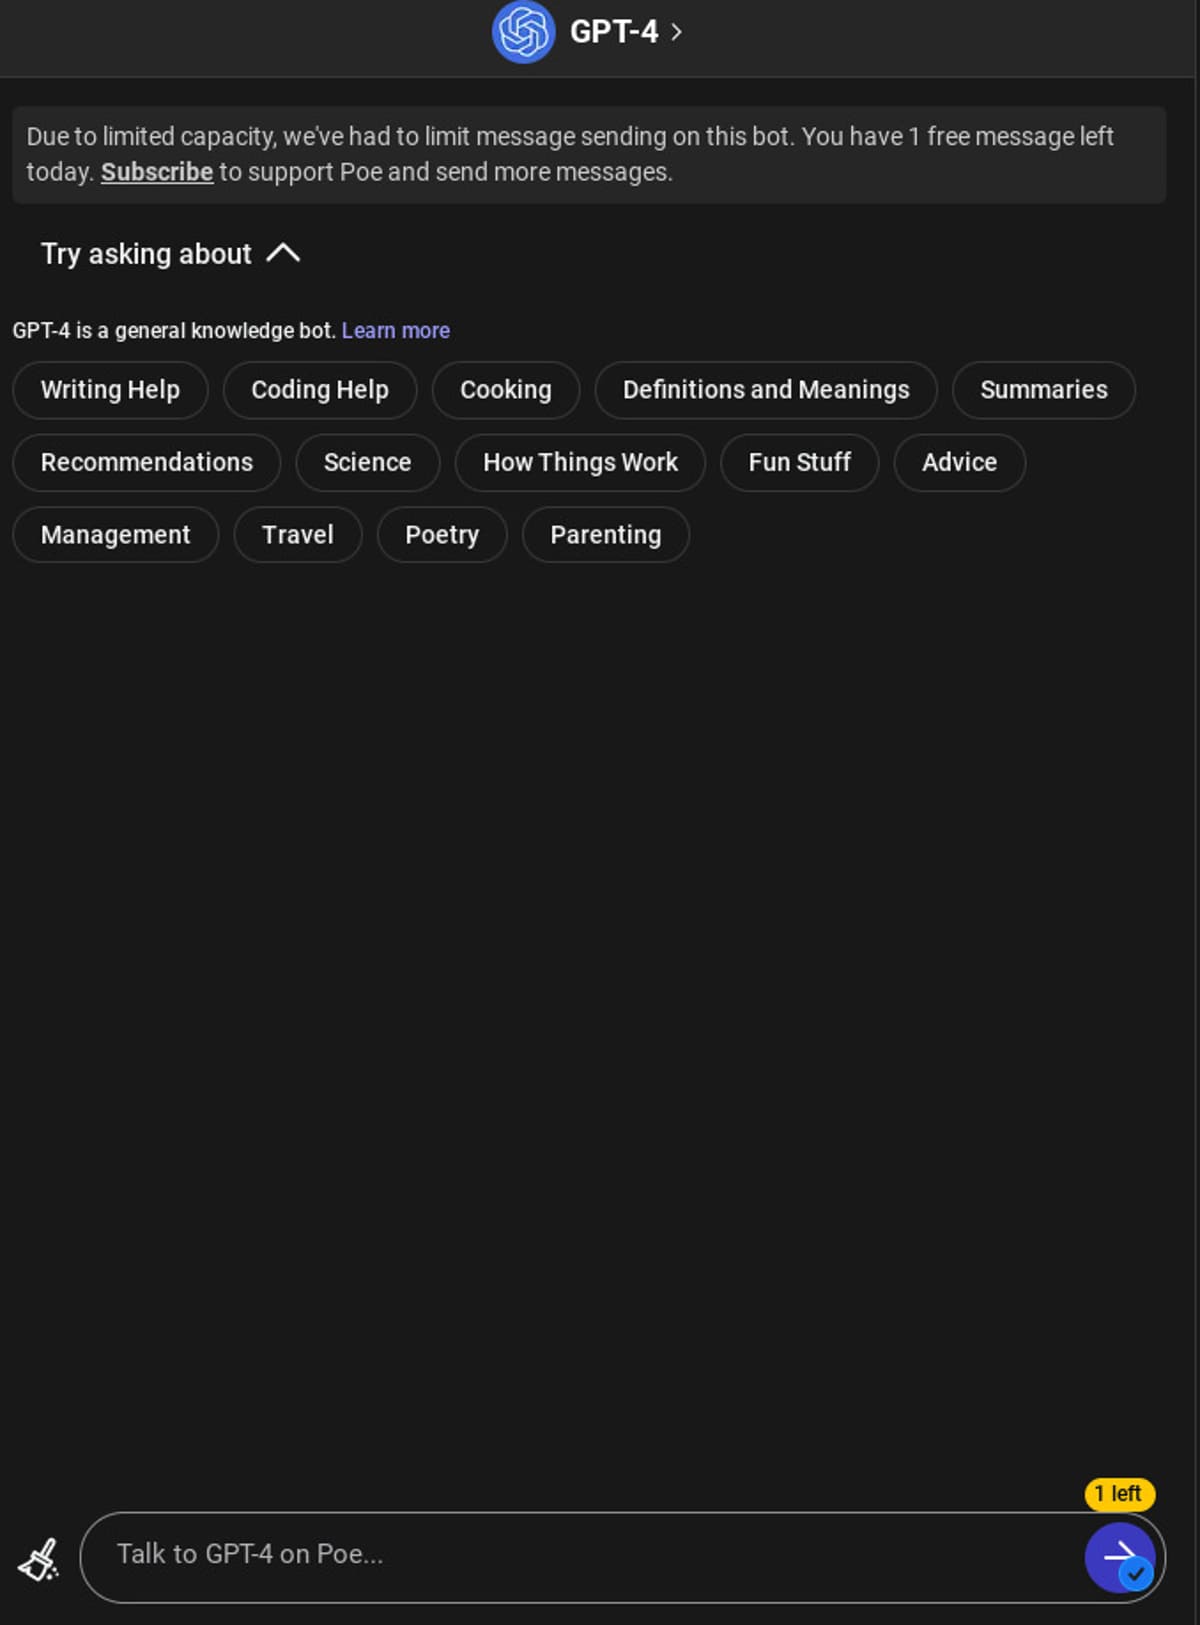1200x1625 pixels.
Task: Open the Subscribe link
Action: (x=157, y=172)
